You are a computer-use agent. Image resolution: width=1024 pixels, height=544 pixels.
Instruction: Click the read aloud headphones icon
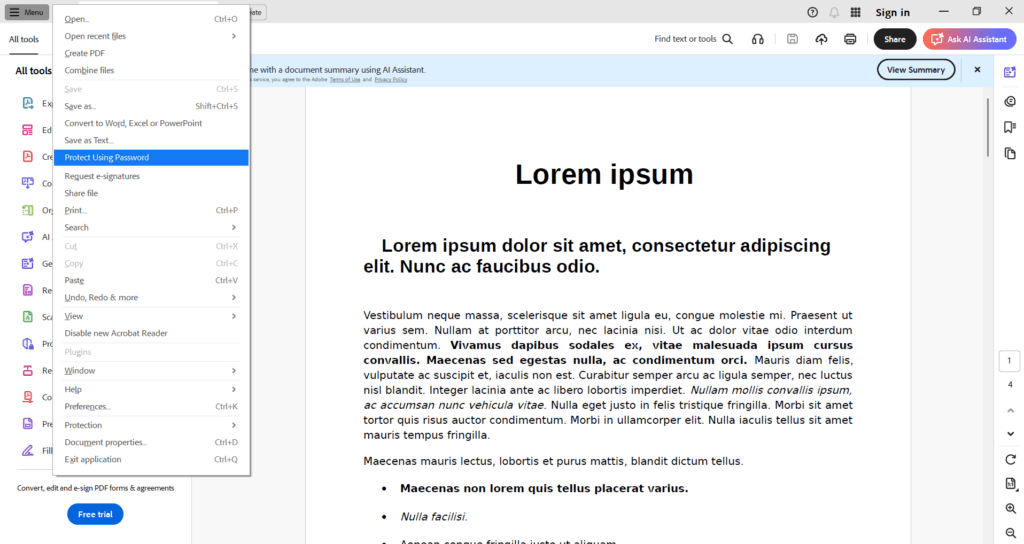click(x=758, y=39)
